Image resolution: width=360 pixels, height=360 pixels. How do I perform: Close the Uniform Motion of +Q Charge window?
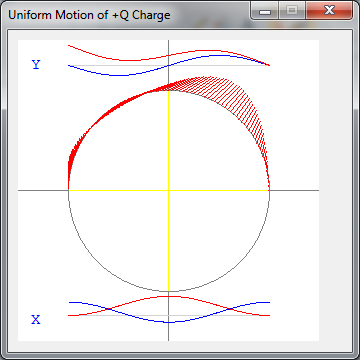(x=329, y=10)
